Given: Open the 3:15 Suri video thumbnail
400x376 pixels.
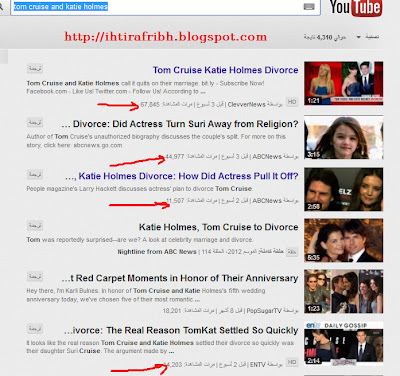Looking at the screenshot, I should 343,137.
